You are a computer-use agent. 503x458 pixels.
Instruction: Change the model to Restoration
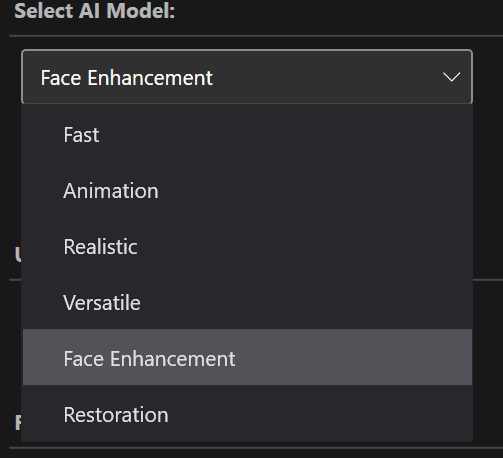coord(247,413)
